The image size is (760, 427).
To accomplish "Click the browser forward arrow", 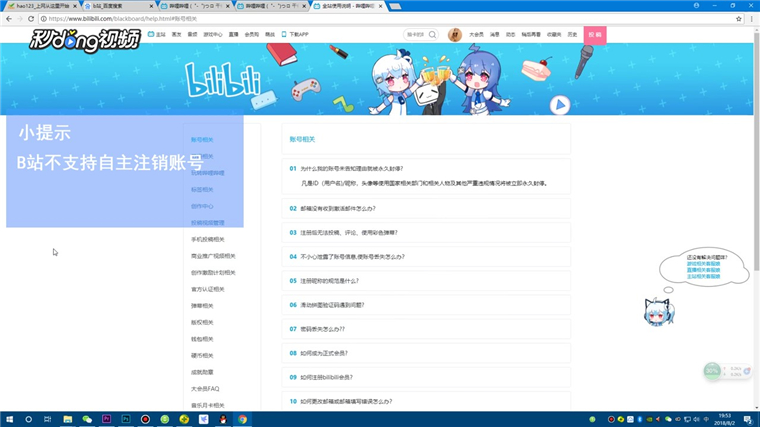I will click(x=20, y=19).
